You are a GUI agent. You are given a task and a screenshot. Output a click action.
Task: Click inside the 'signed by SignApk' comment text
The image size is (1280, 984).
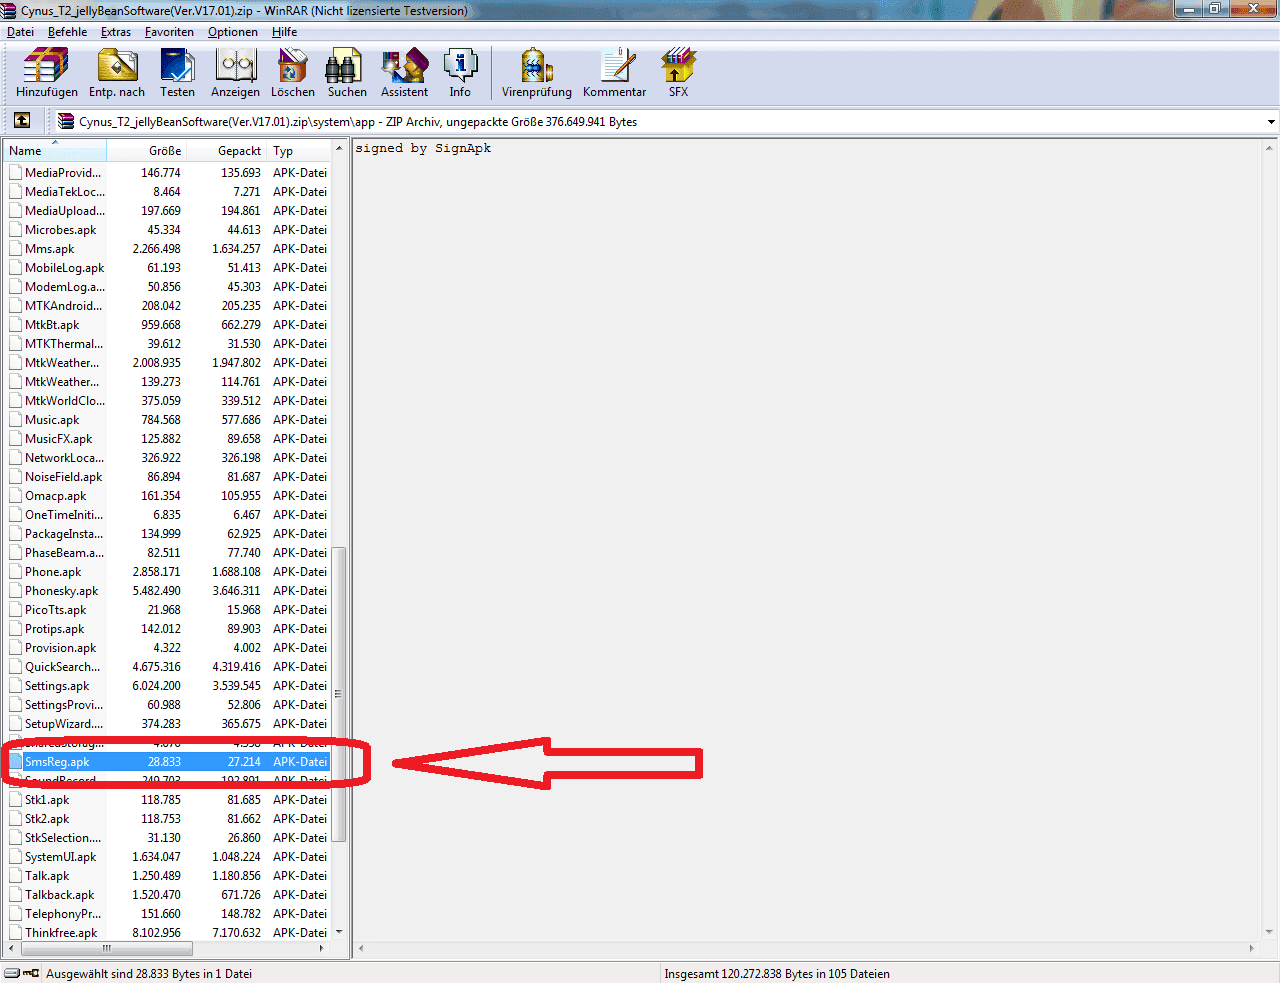[423, 148]
